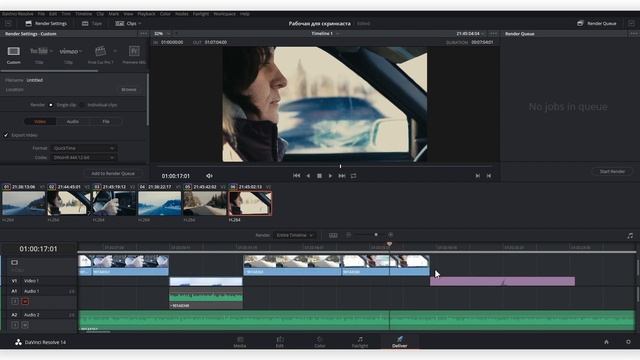Image resolution: width=640 pixels, height=360 pixels.
Task: Open the Format QuickTime dropdown
Action: (84, 148)
